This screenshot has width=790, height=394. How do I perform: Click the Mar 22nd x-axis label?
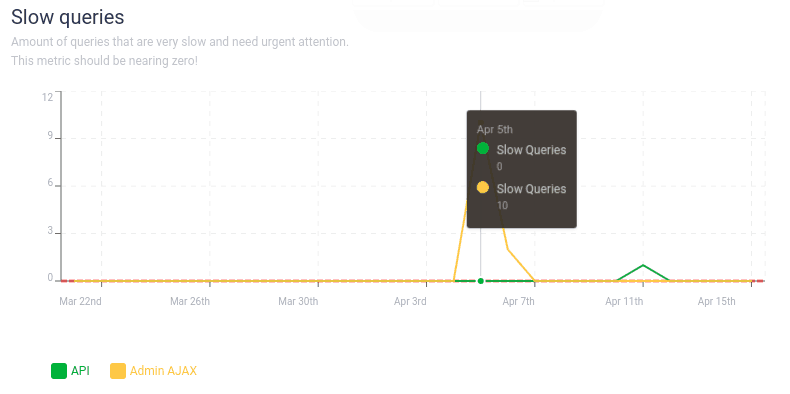click(x=81, y=302)
